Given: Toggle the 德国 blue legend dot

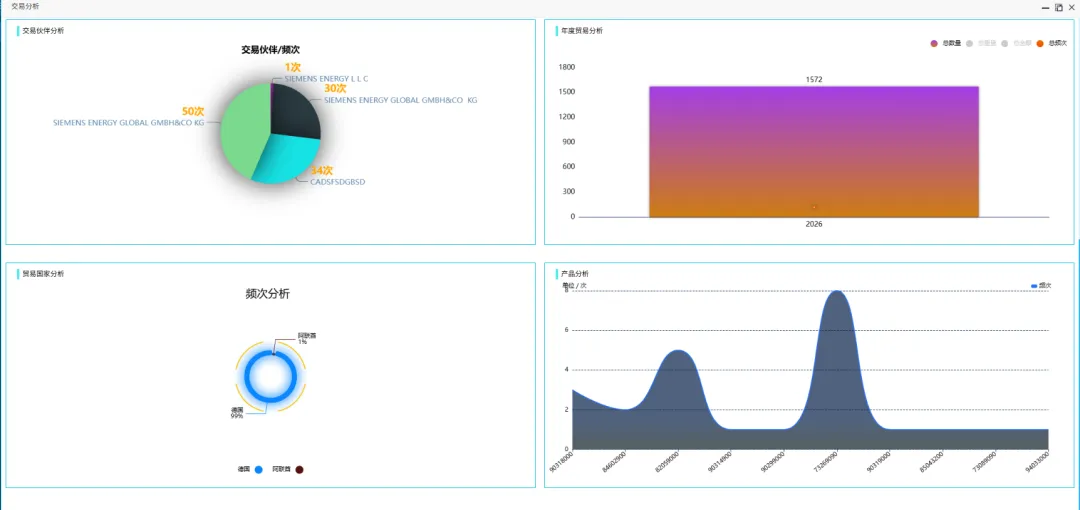Looking at the screenshot, I should click(x=259, y=469).
